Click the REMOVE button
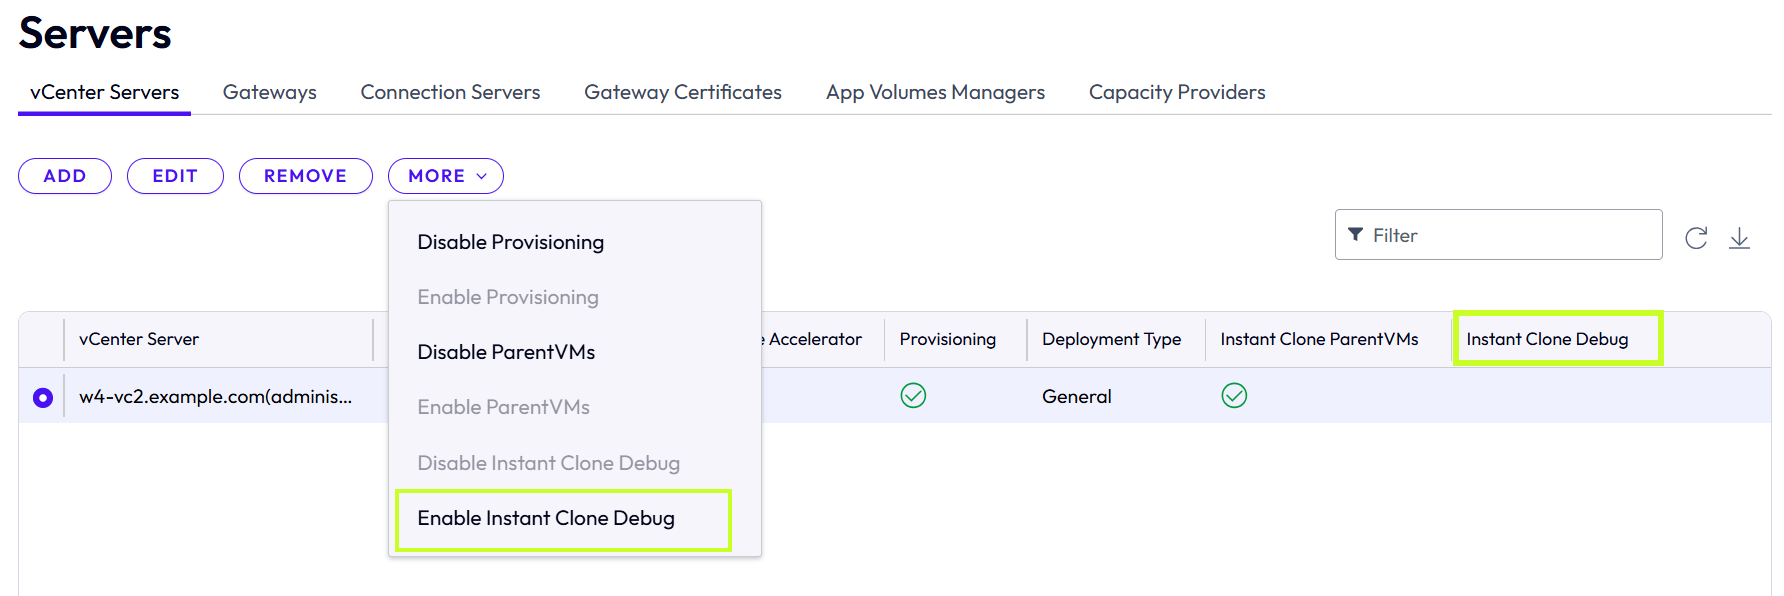Viewport: 1784px width, 596px height. (x=306, y=176)
